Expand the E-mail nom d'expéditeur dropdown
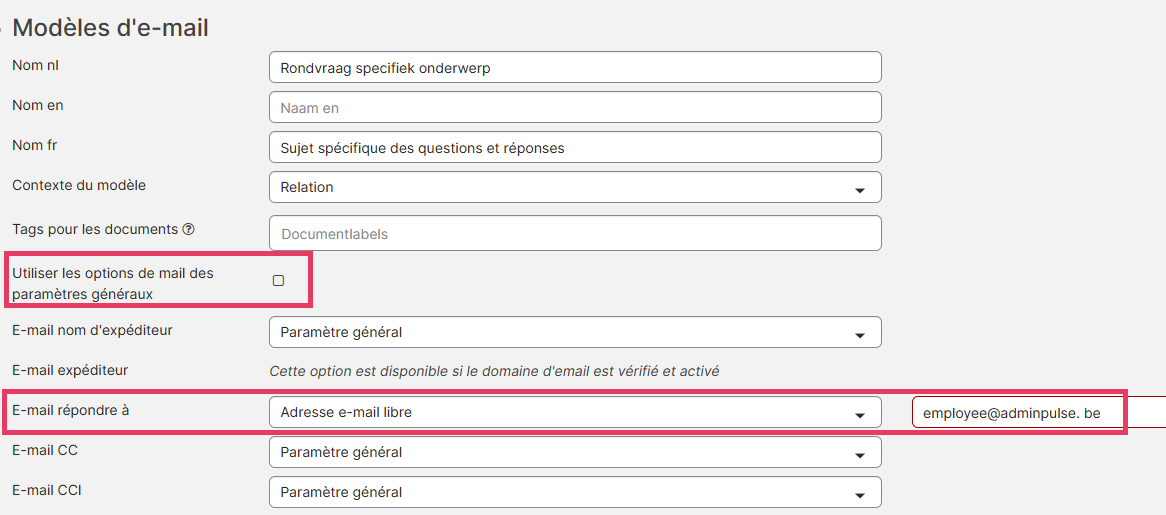Viewport: 1166px width, 515px height. (575, 332)
